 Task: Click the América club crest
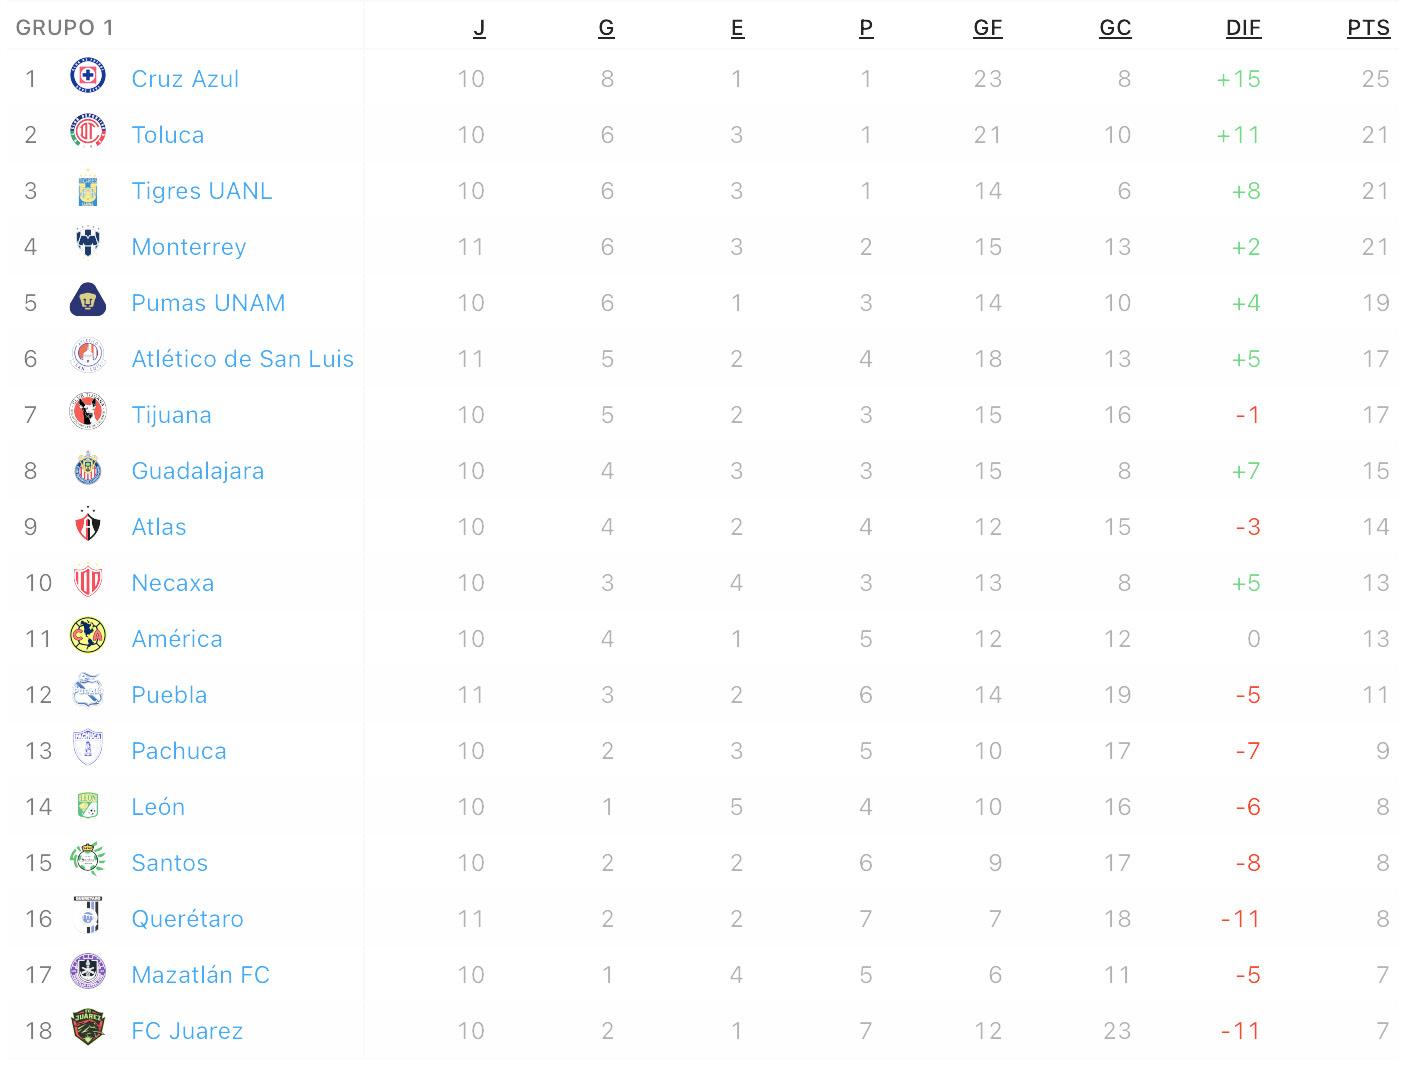point(88,638)
